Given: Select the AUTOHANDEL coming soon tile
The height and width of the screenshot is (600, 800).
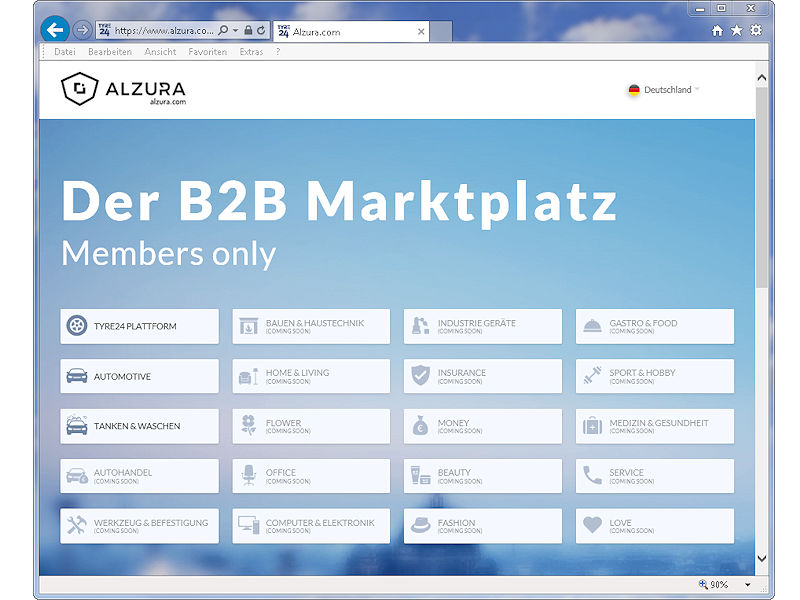Looking at the screenshot, I should (x=139, y=476).
